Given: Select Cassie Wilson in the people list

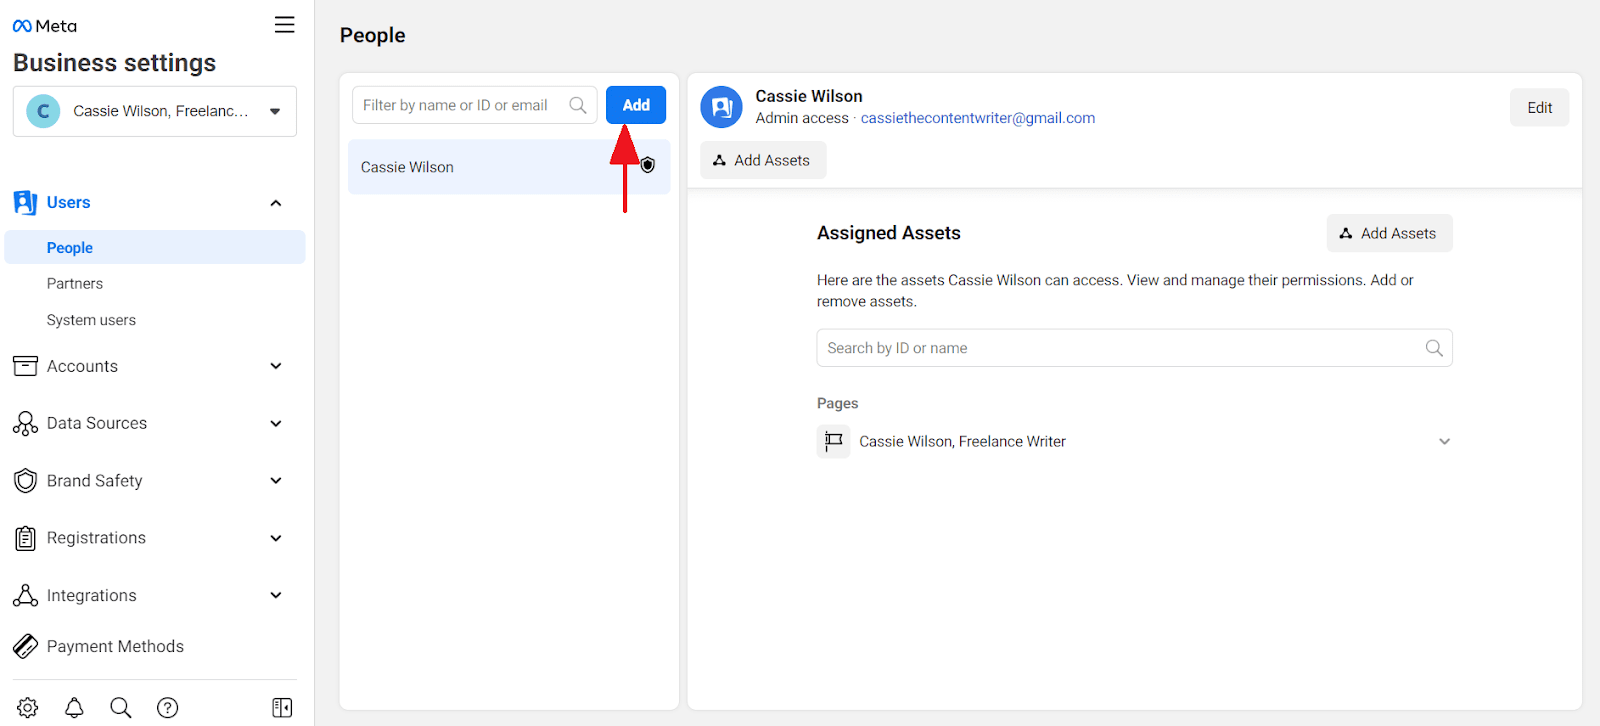Looking at the screenshot, I should pyautogui.click(x=509, y=167).
